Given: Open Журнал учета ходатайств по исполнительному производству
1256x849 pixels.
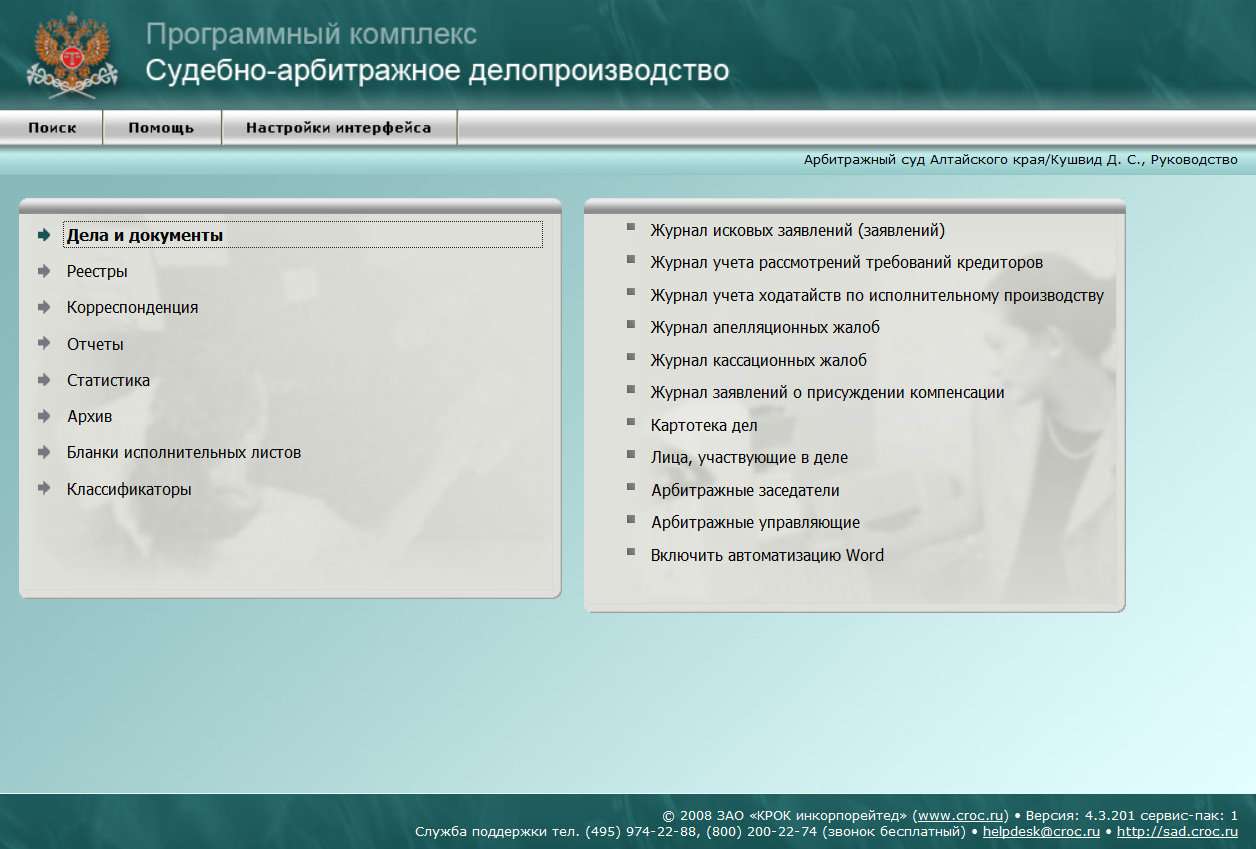Looking at the screenshot, I should (x=877, y=296).
